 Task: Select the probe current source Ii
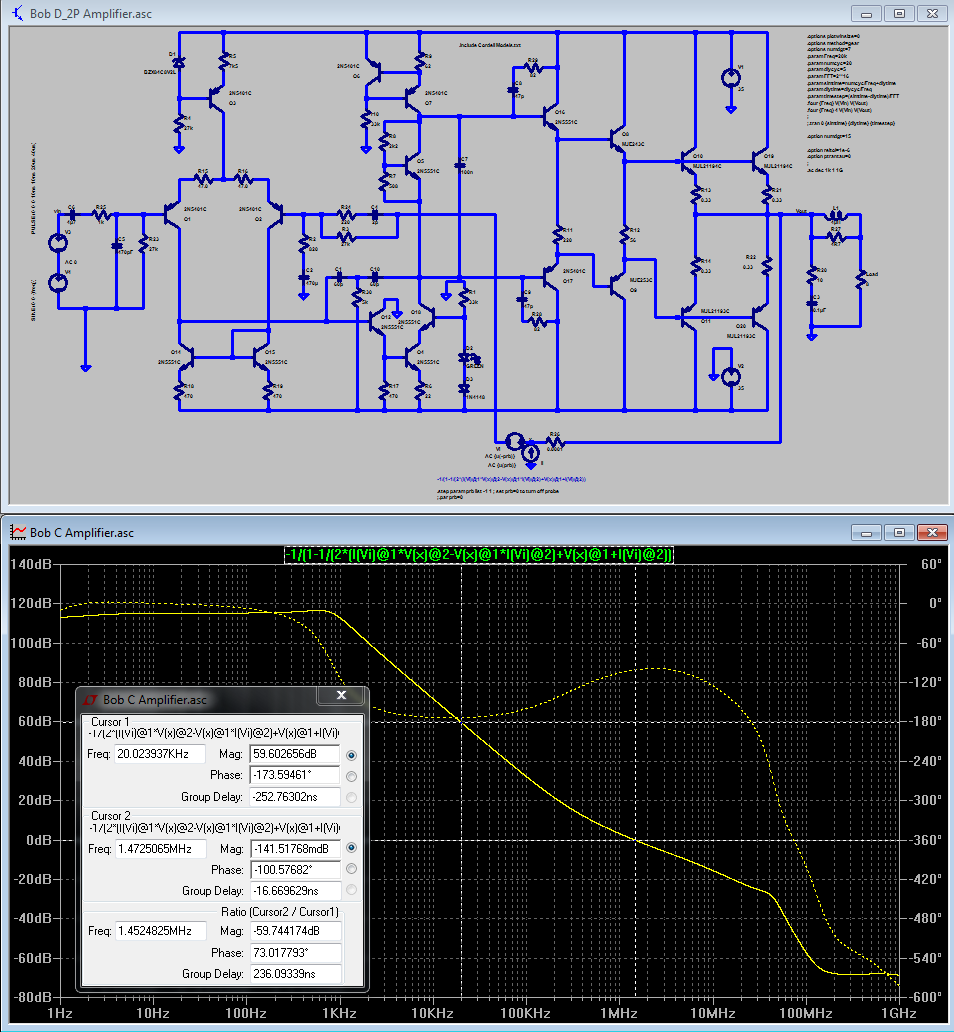coord(531,453)
